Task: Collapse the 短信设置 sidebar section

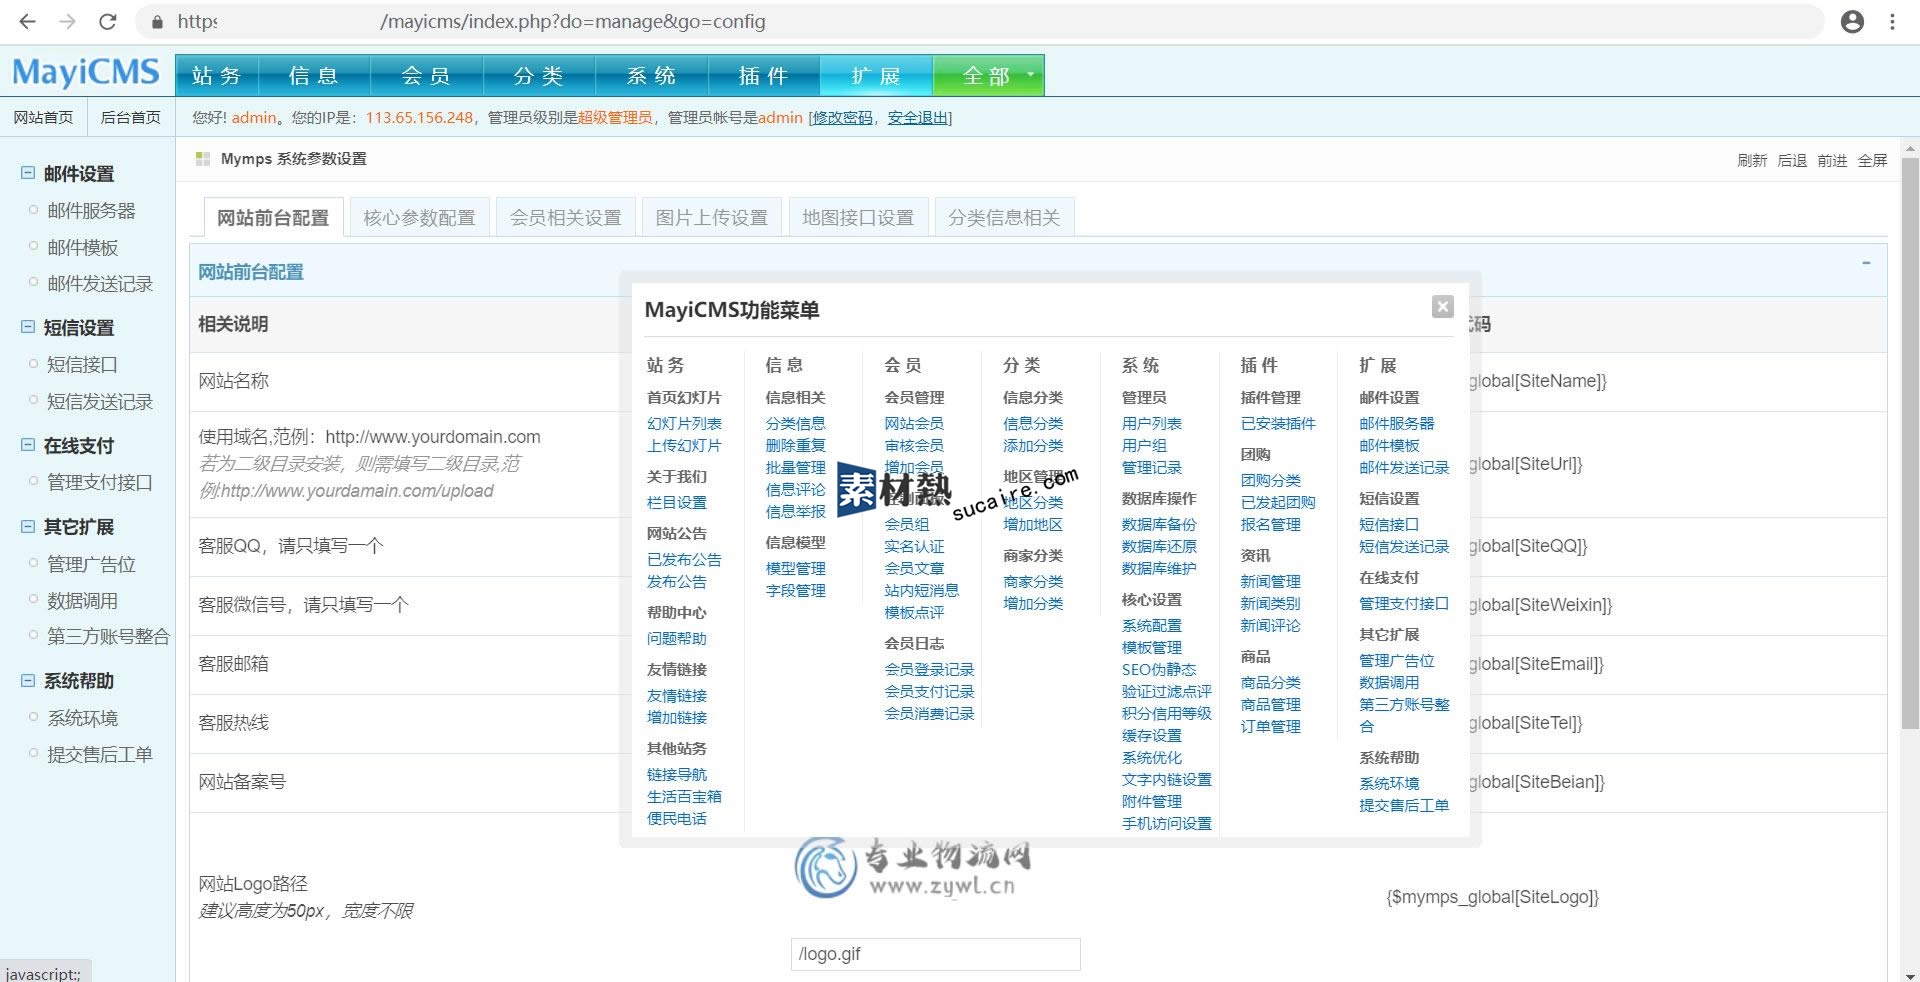Action: pyautogui.click(x=28, y=327)
